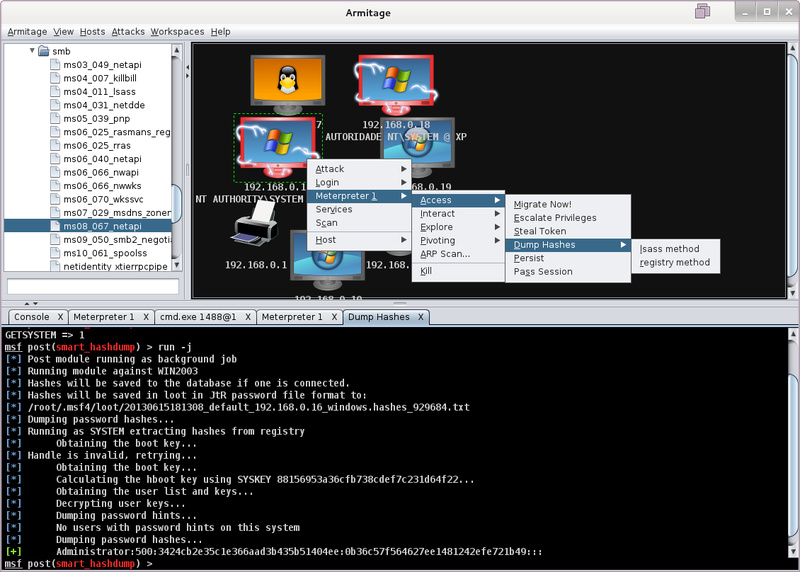Click the target graph scroll down arrow
The image size is (800, 572).
[792, 293]
